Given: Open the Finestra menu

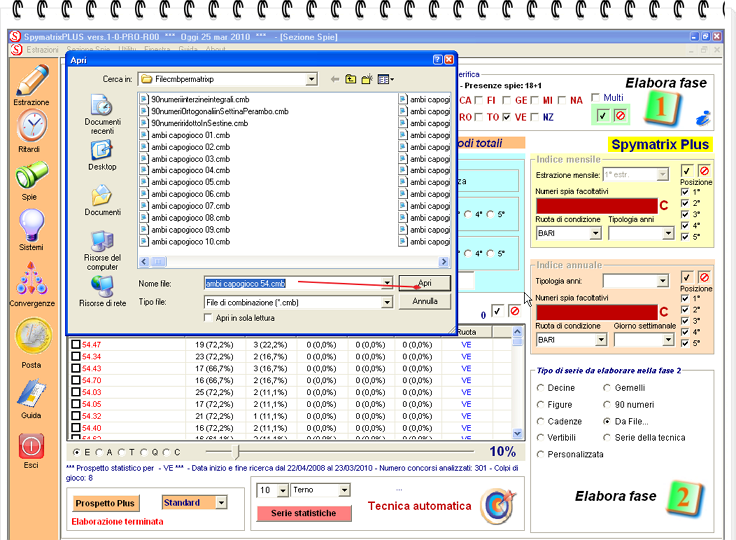Looking at the screenshot, I should pyautogui.click(x=157, y=49).
